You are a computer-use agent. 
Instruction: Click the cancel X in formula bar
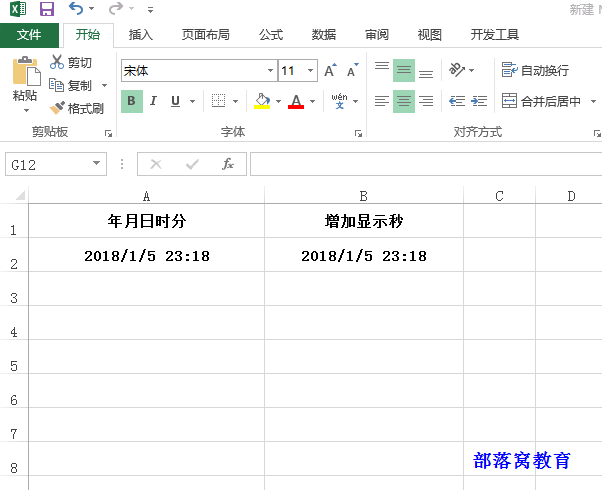[156, 164]
